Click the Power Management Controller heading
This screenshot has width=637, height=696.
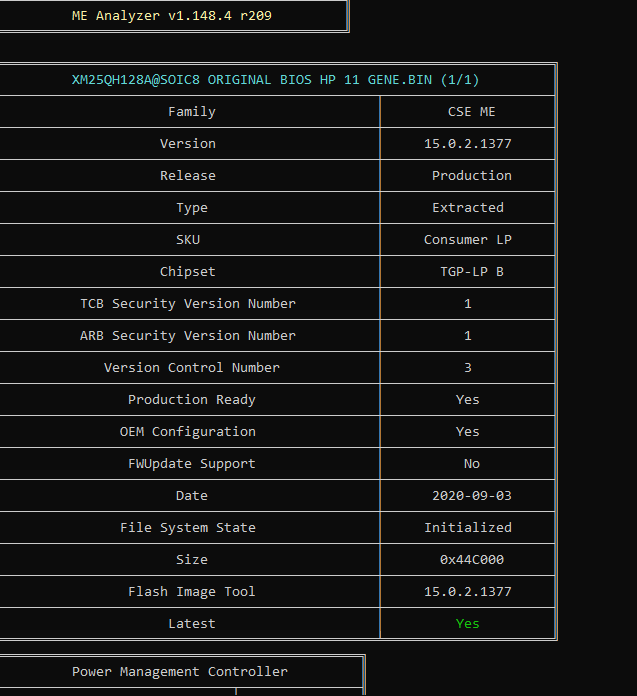(x=180, y=671)
